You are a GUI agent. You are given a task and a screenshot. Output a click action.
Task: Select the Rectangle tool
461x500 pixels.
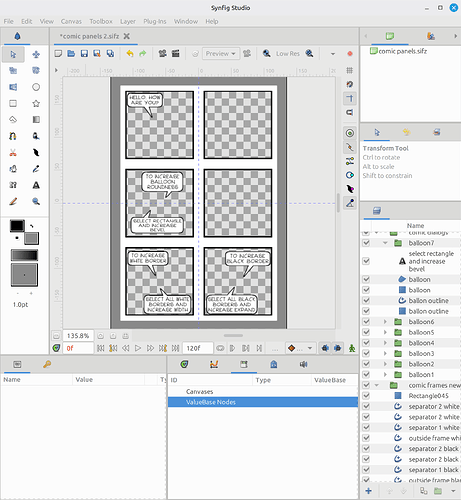(13, 103)
